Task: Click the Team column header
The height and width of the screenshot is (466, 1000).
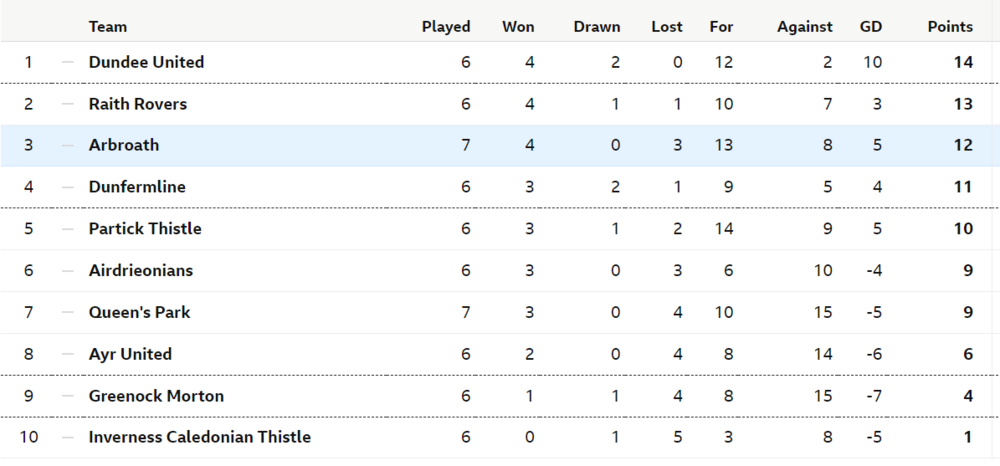Action: click(x=108, y=27)
